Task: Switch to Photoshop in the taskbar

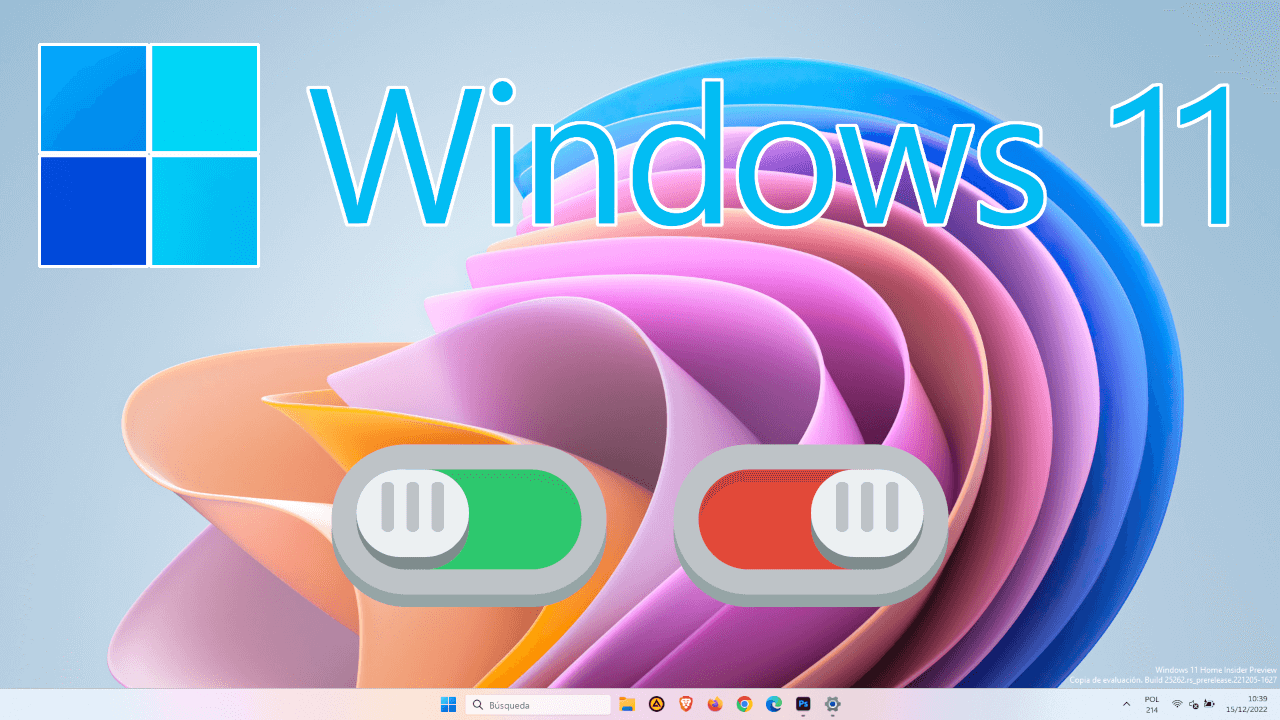Action: pyautogui.click(x=802, y=704)
